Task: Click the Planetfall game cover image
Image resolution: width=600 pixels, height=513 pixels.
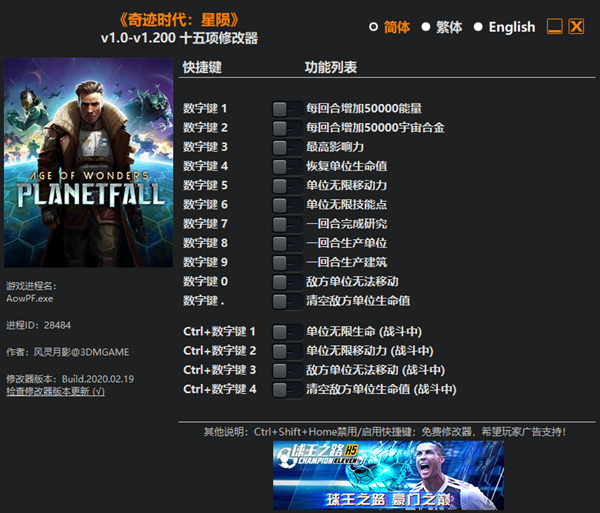Action: click(88, 163)
